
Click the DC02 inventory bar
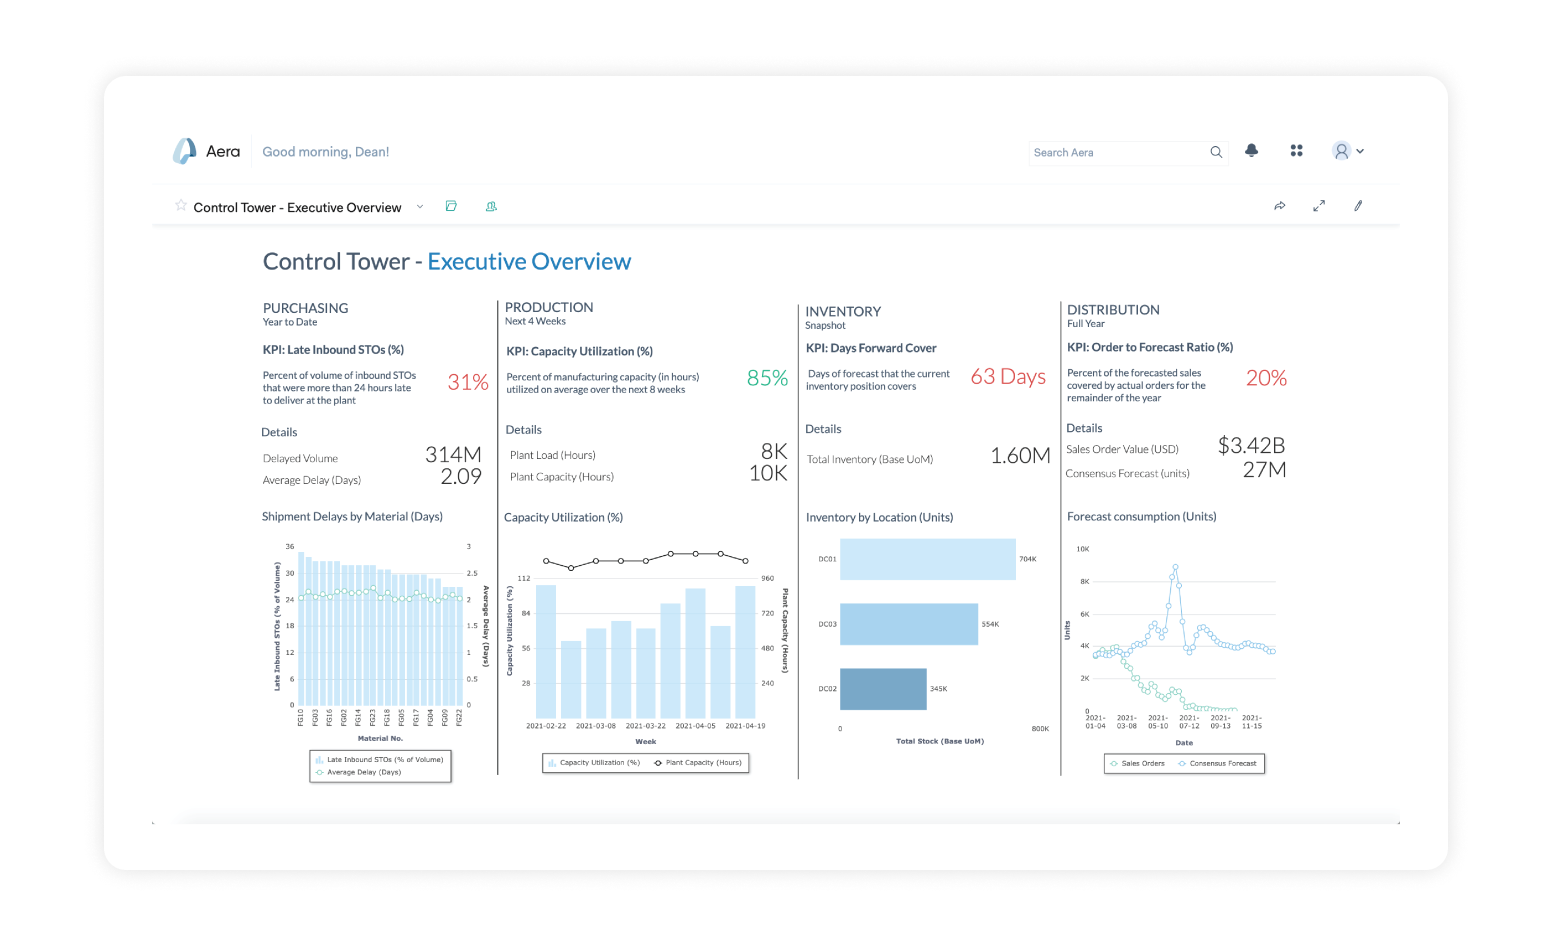[x=883, y=689]
